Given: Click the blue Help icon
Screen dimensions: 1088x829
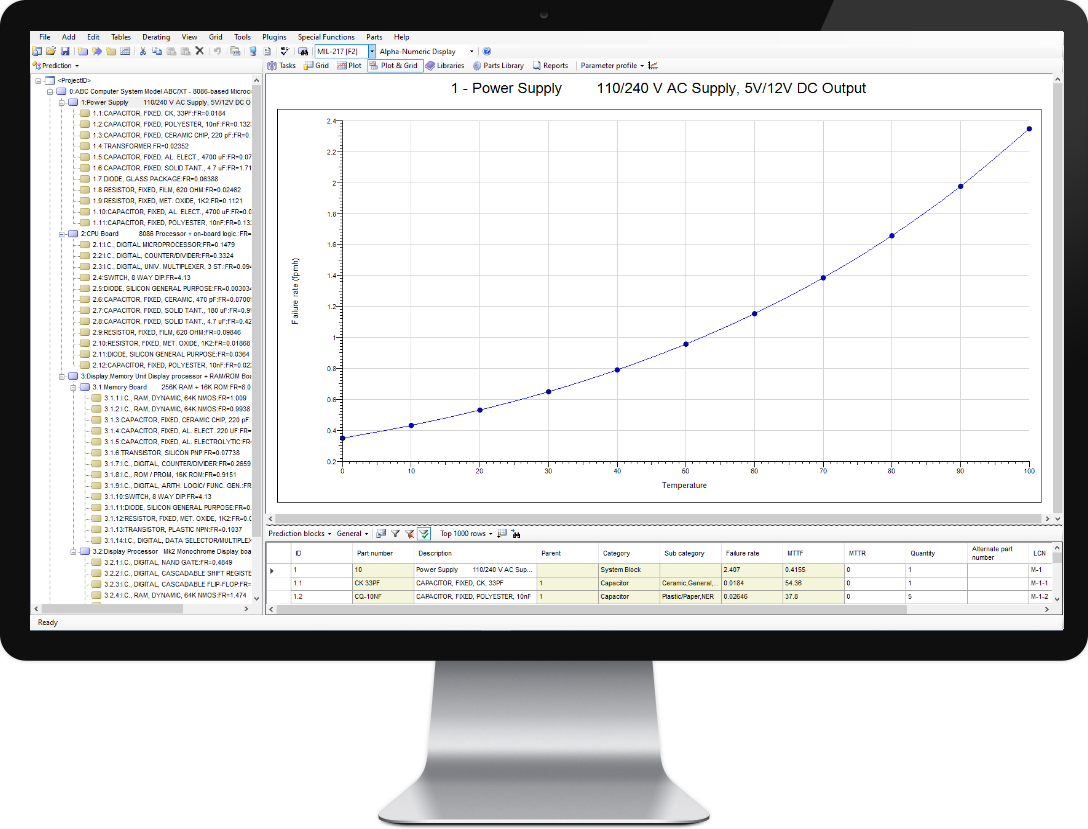Looking at the screenshot, I should pos(487,51).
